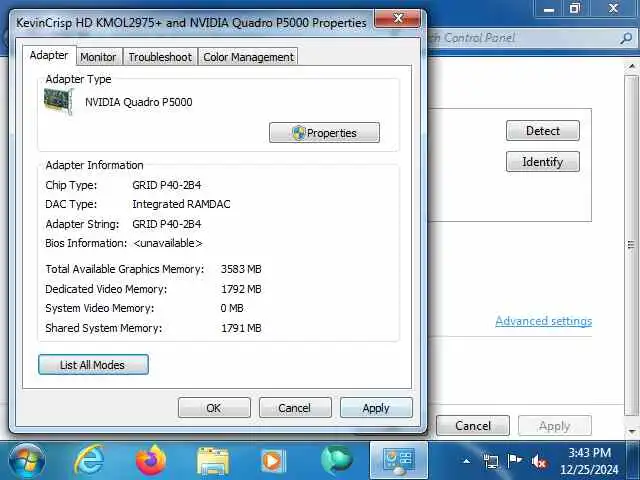Viewport: 640px width, 480px height.
Task: Restore down the Control Panel window
Action: pos(574,8)
